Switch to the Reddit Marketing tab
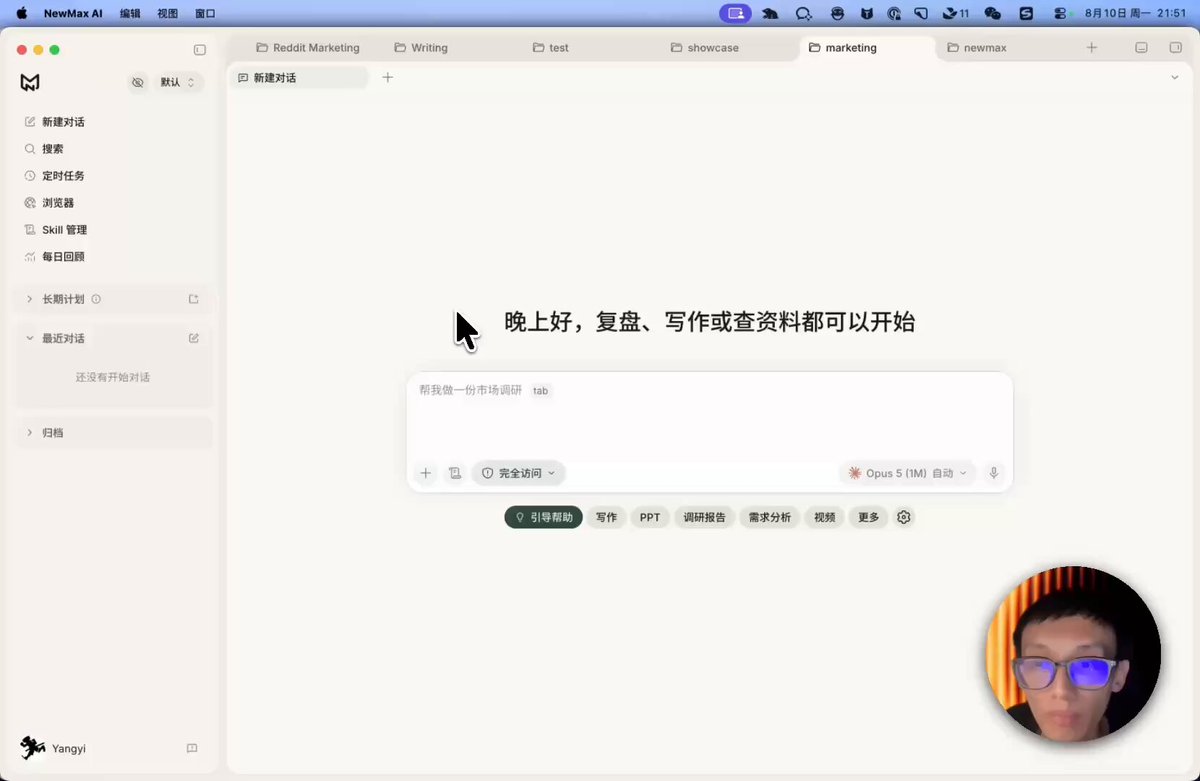This screenshot has width=1200, height=781. coord(307,48)
